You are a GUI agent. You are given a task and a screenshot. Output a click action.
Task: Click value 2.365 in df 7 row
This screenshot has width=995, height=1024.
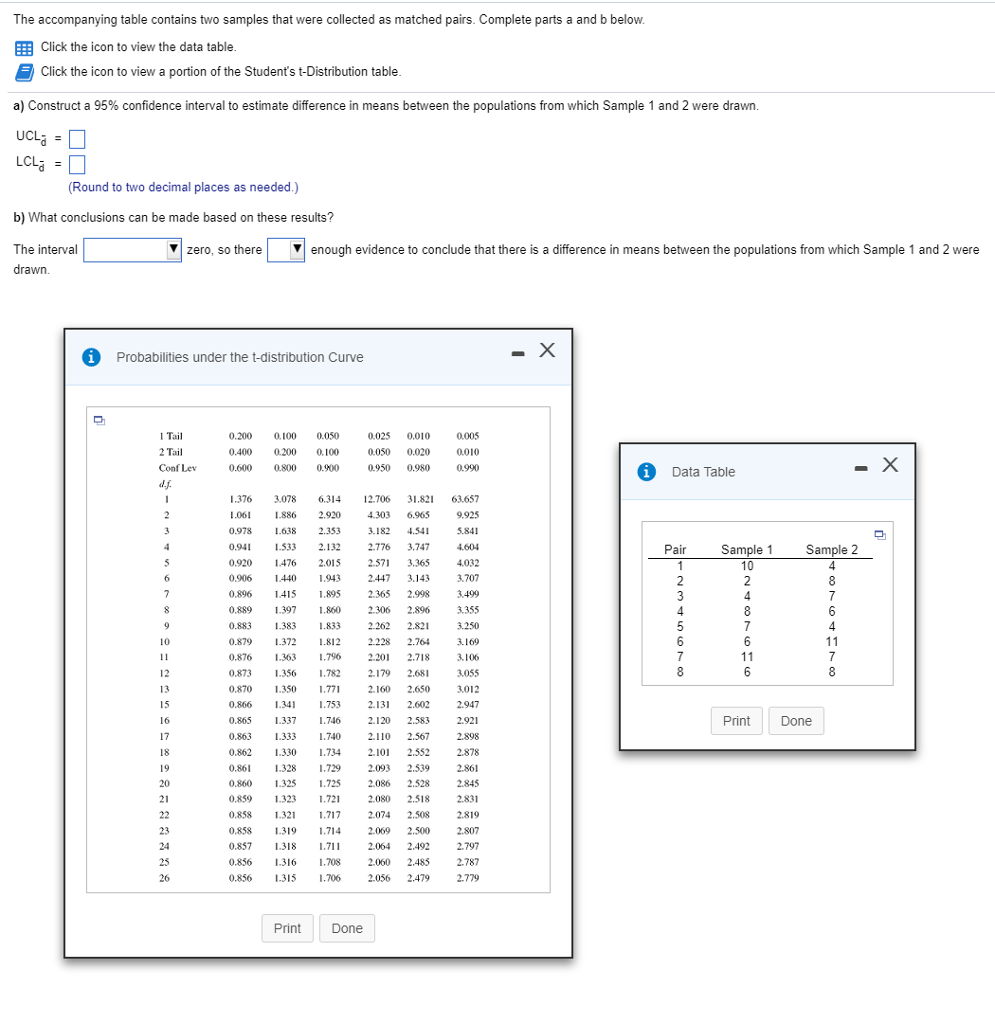point(379,594)
